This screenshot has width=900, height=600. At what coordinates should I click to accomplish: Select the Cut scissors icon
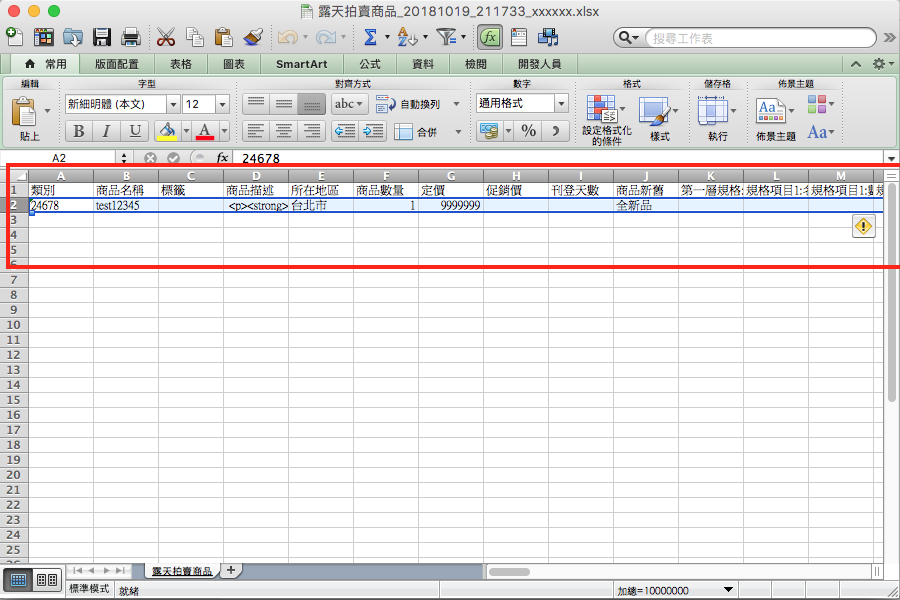click(166, 37)
